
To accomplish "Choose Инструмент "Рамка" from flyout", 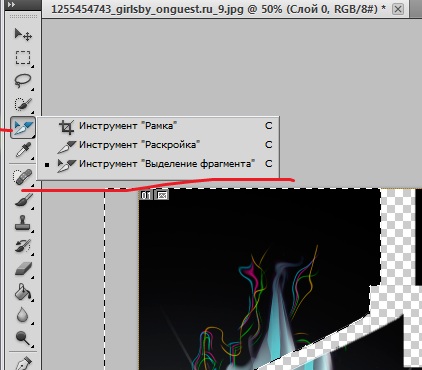I will (x=158, y=126).
